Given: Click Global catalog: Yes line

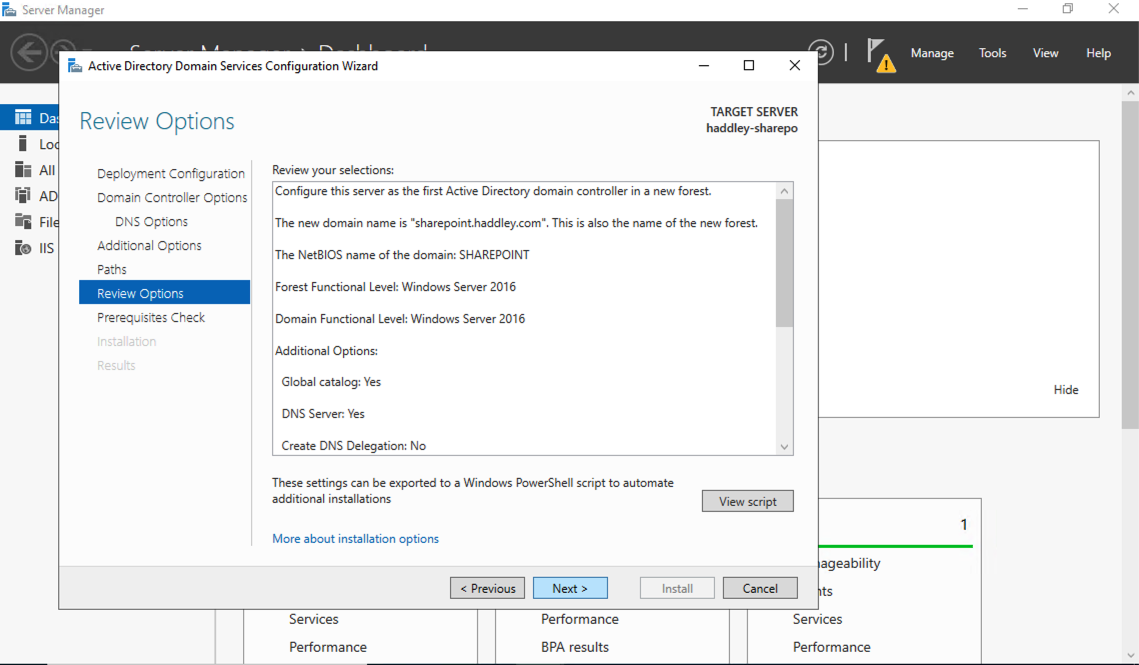Looking at the screenshot, I should tap(331, 382).
